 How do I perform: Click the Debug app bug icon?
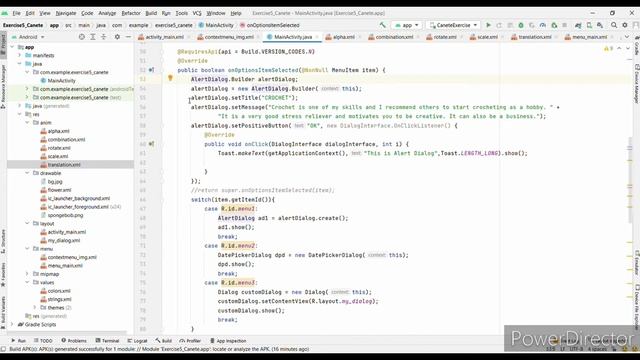(x=521, y=25)
